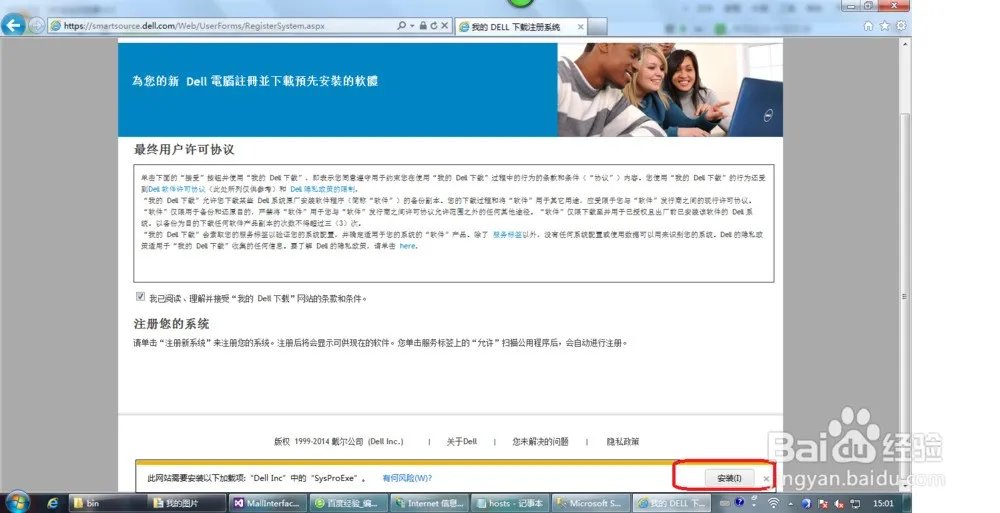Stop loading with the address bar X
The height and width of the screenshot is (513, 1000).
tap(445, 26)
